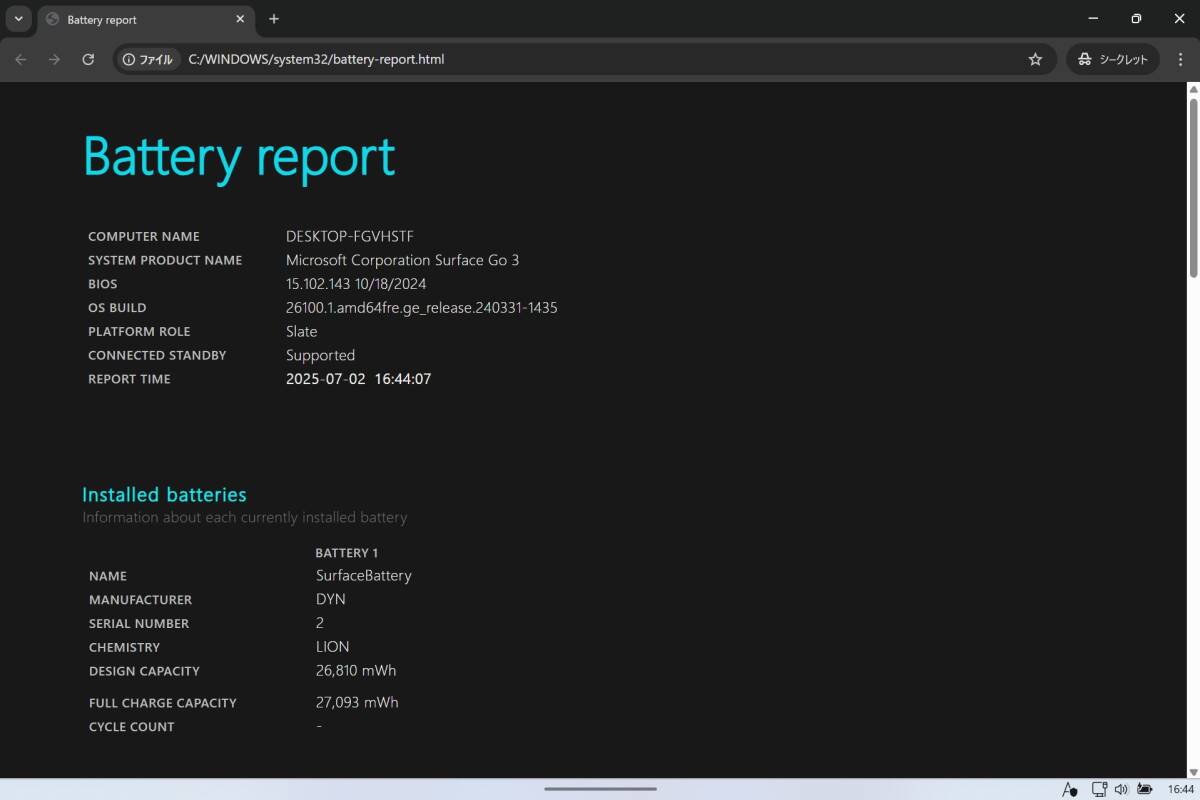Click the Microsoft Corporation Surface Go 3 value
This screenshot has width=1200, height=800.
(x=402, y=260)
